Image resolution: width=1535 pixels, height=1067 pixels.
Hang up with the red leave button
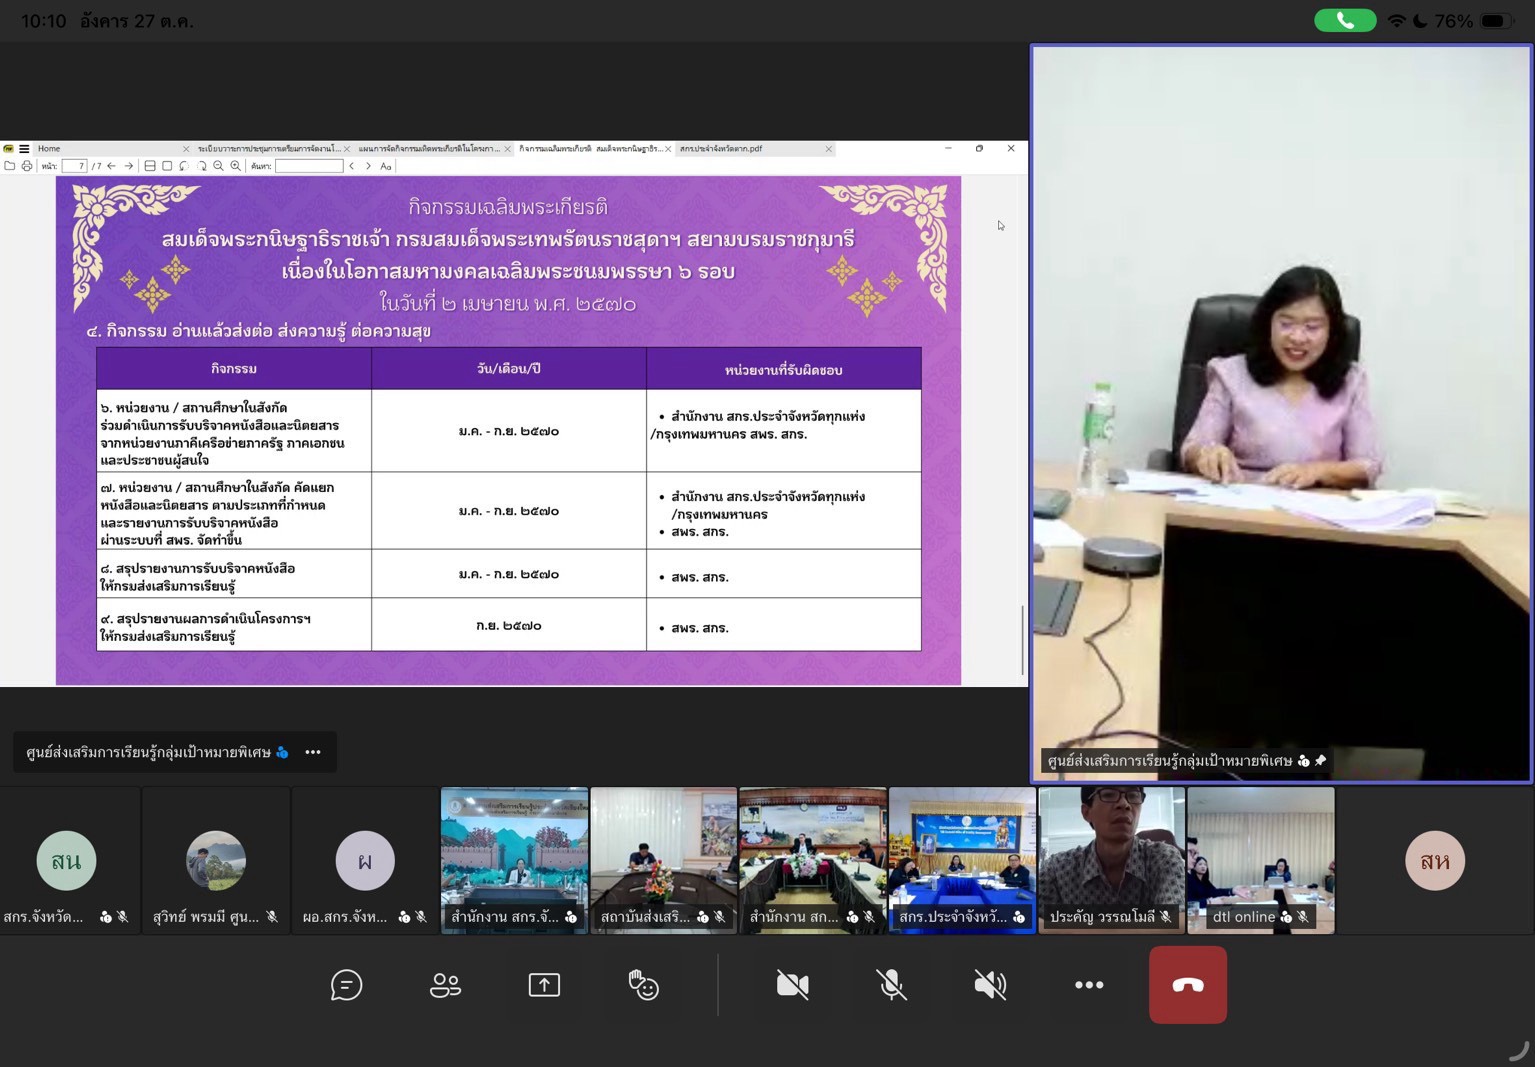coord(1188,985)
